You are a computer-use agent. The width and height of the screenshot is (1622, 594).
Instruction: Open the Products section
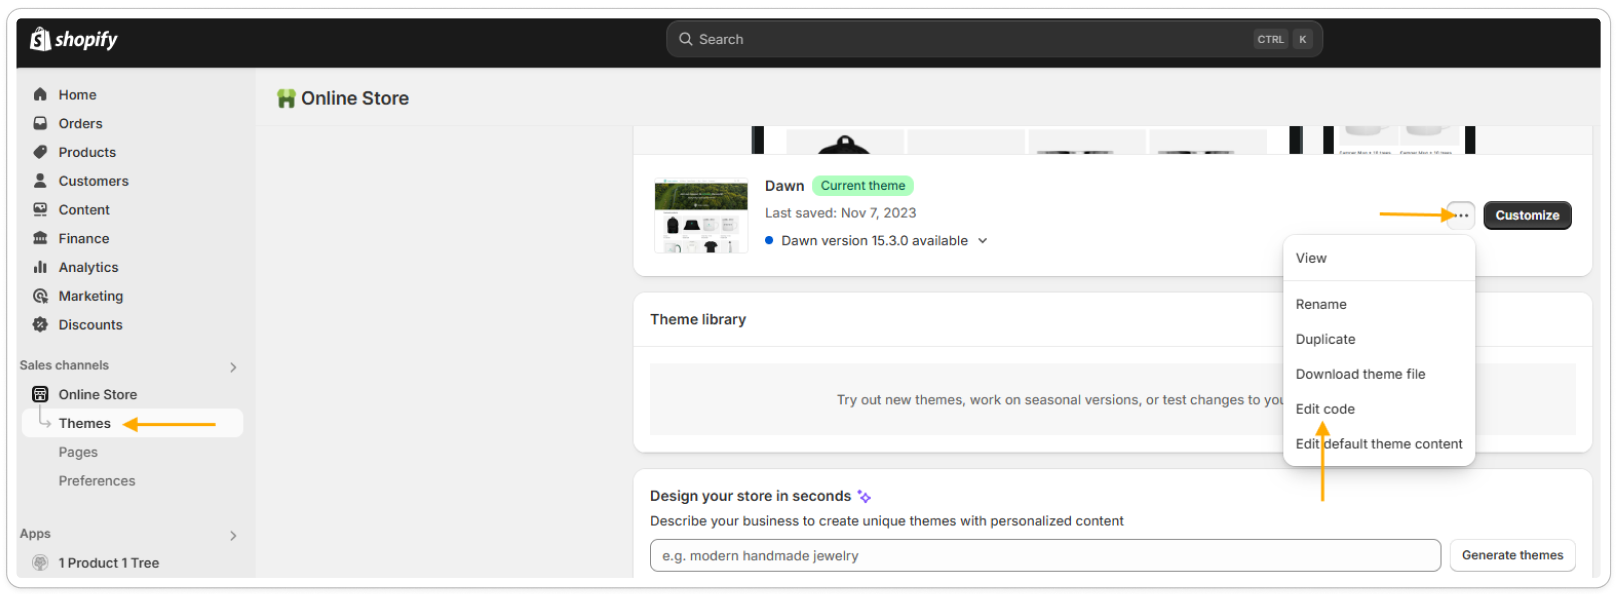87,152
